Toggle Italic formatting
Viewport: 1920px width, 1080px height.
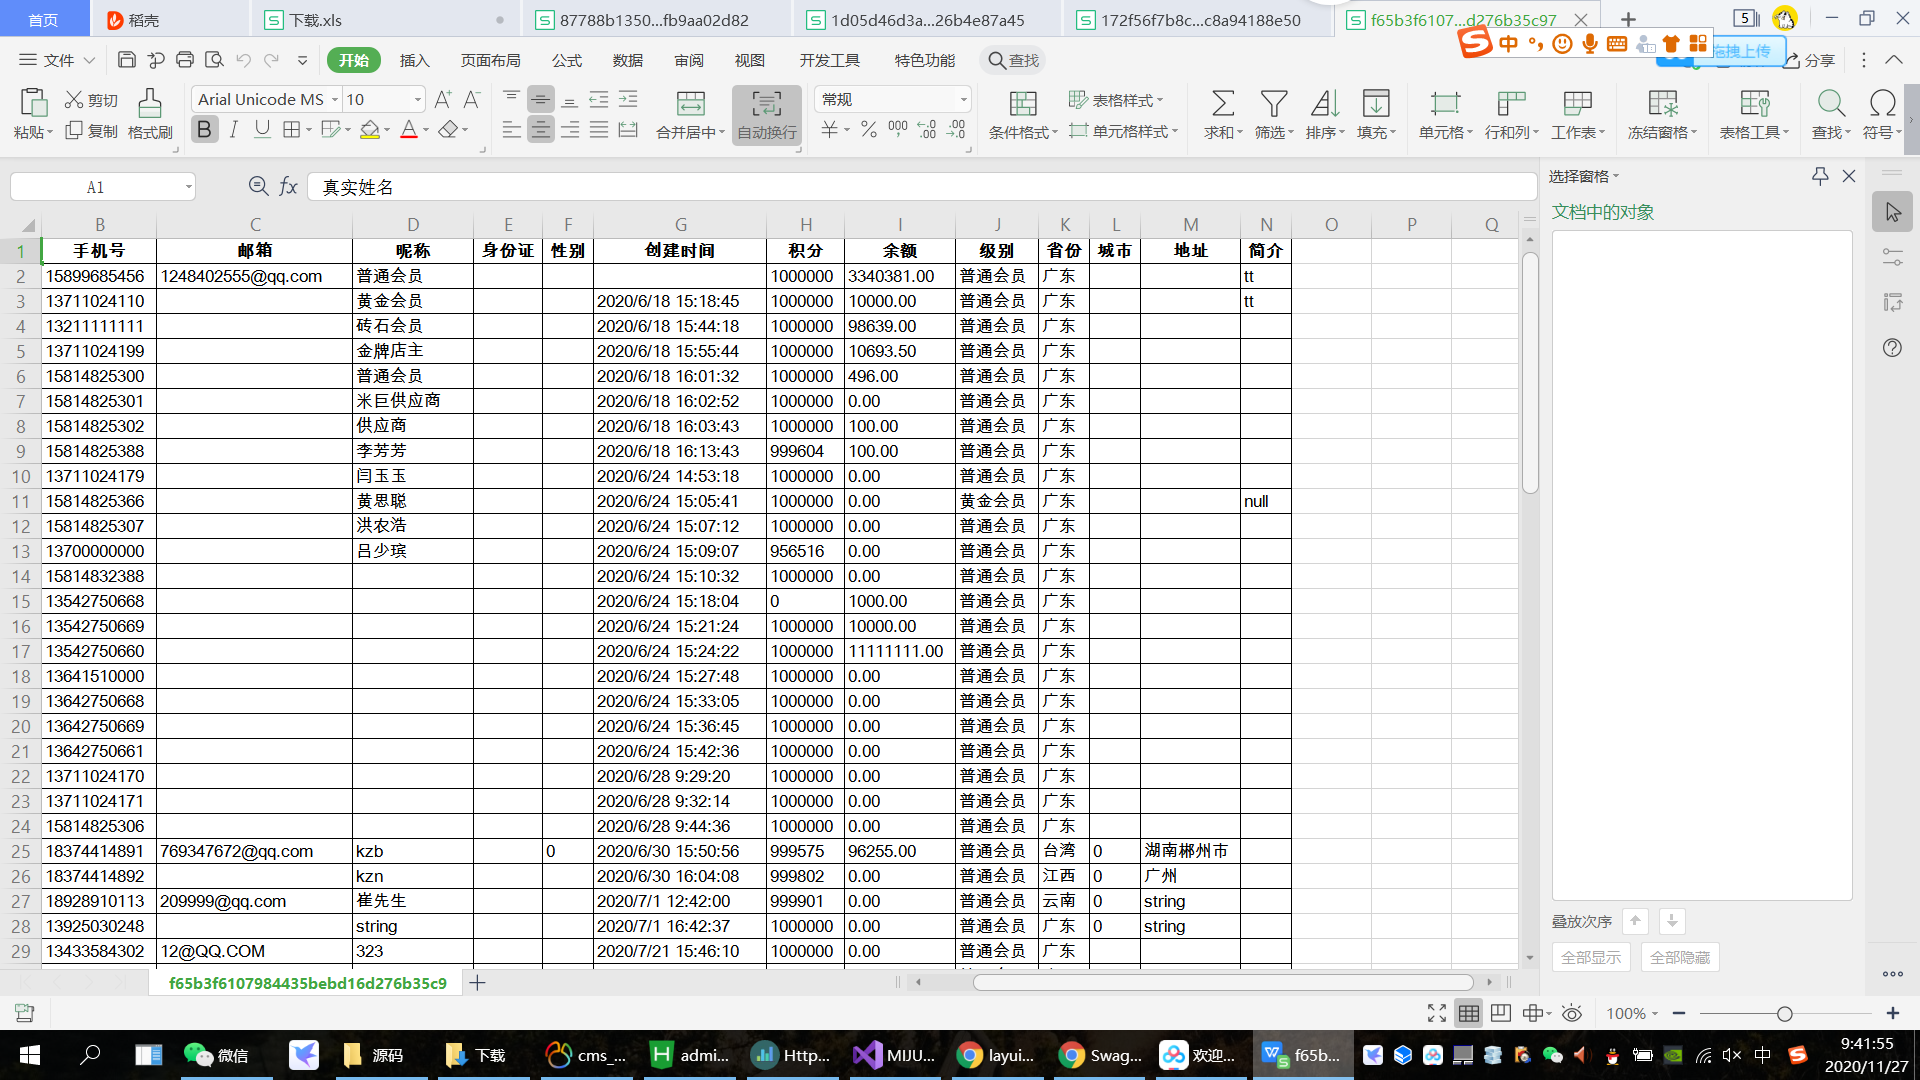[234, 130]
